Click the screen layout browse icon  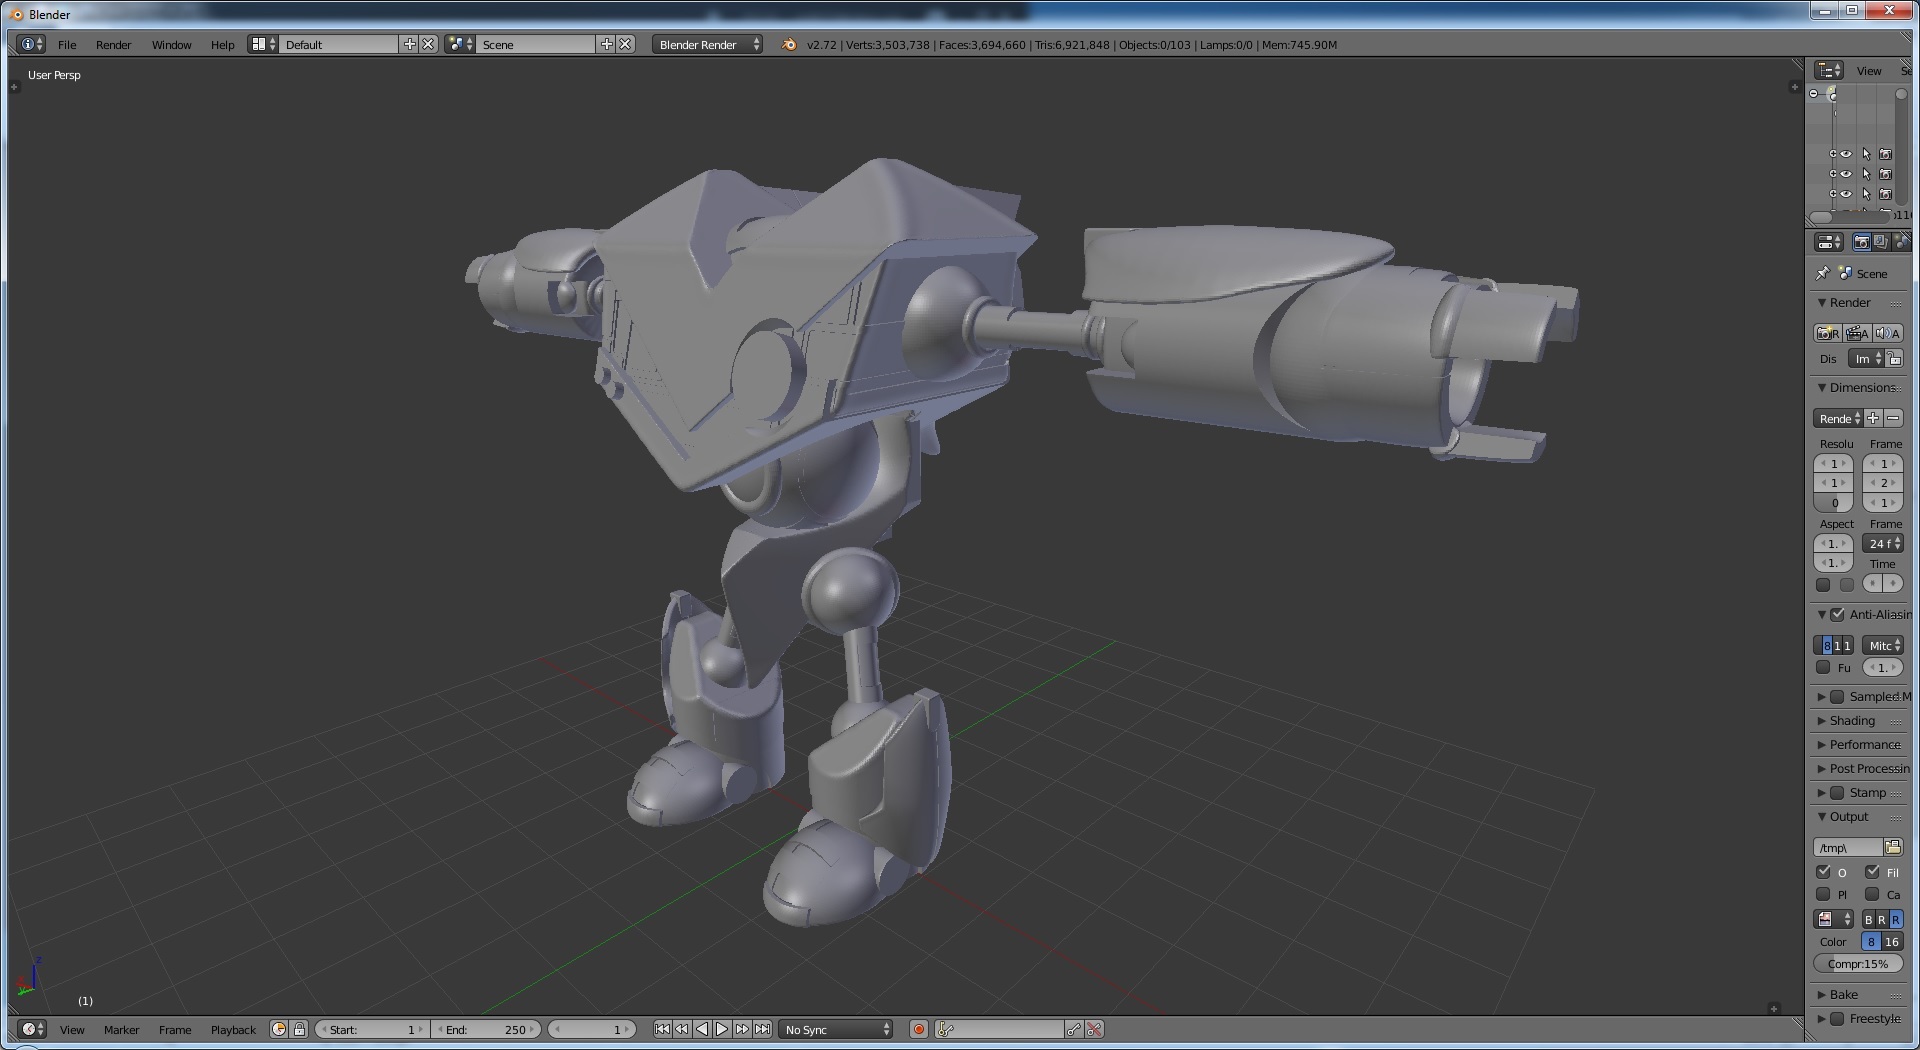263,44
